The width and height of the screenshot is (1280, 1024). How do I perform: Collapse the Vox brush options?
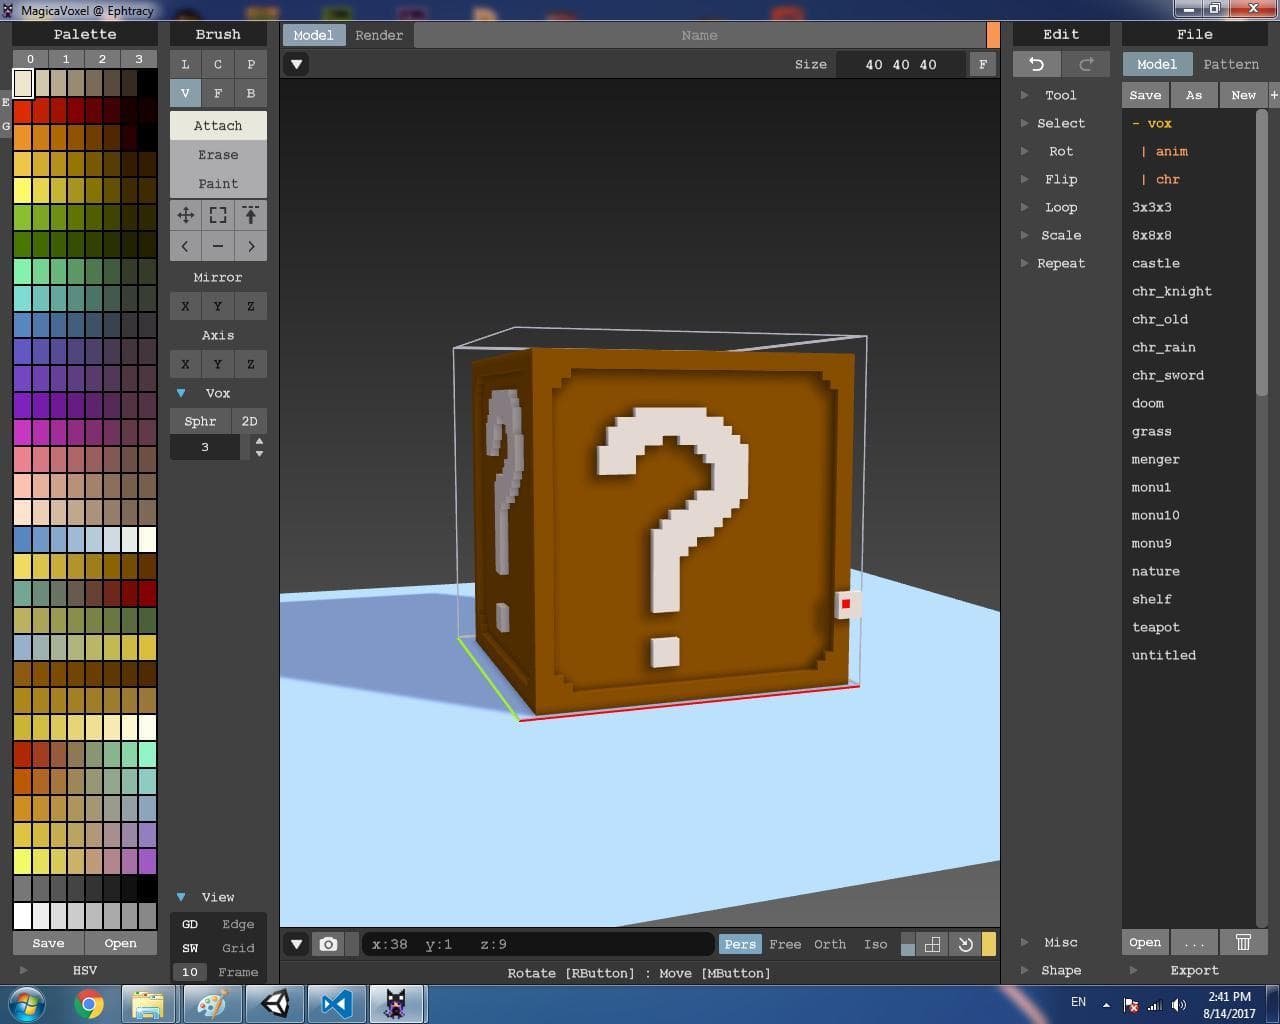point(181,393)
